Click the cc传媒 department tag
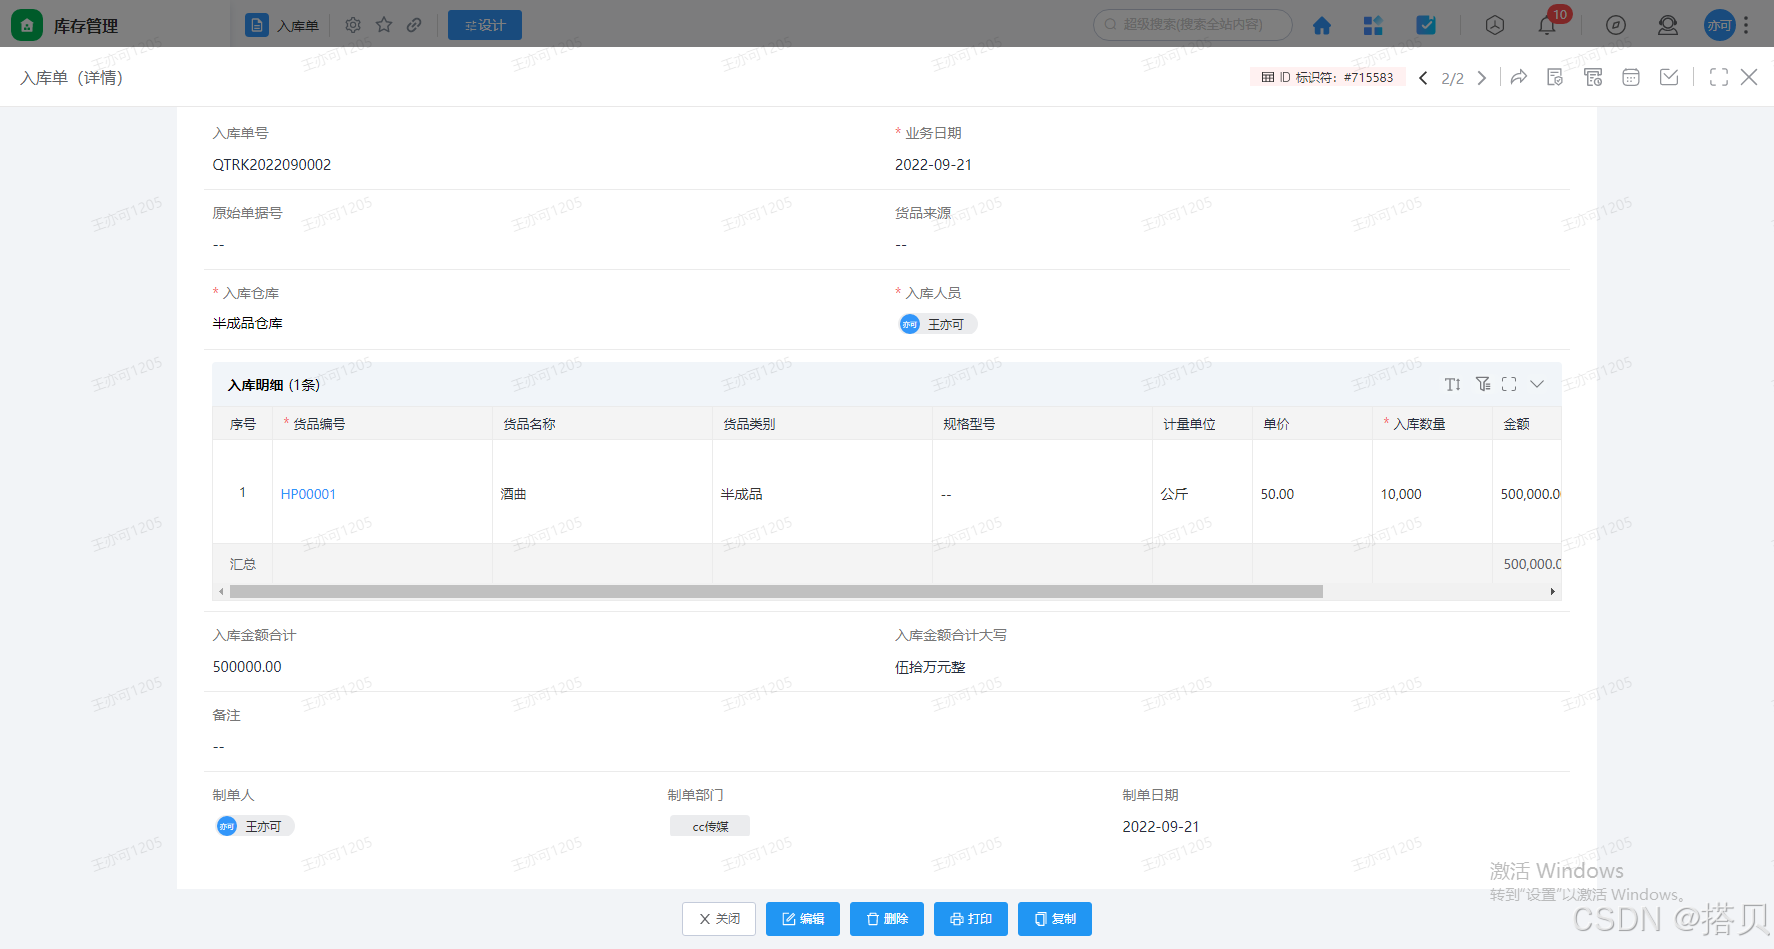This screenshot has height=949, width=1774. 710,826
